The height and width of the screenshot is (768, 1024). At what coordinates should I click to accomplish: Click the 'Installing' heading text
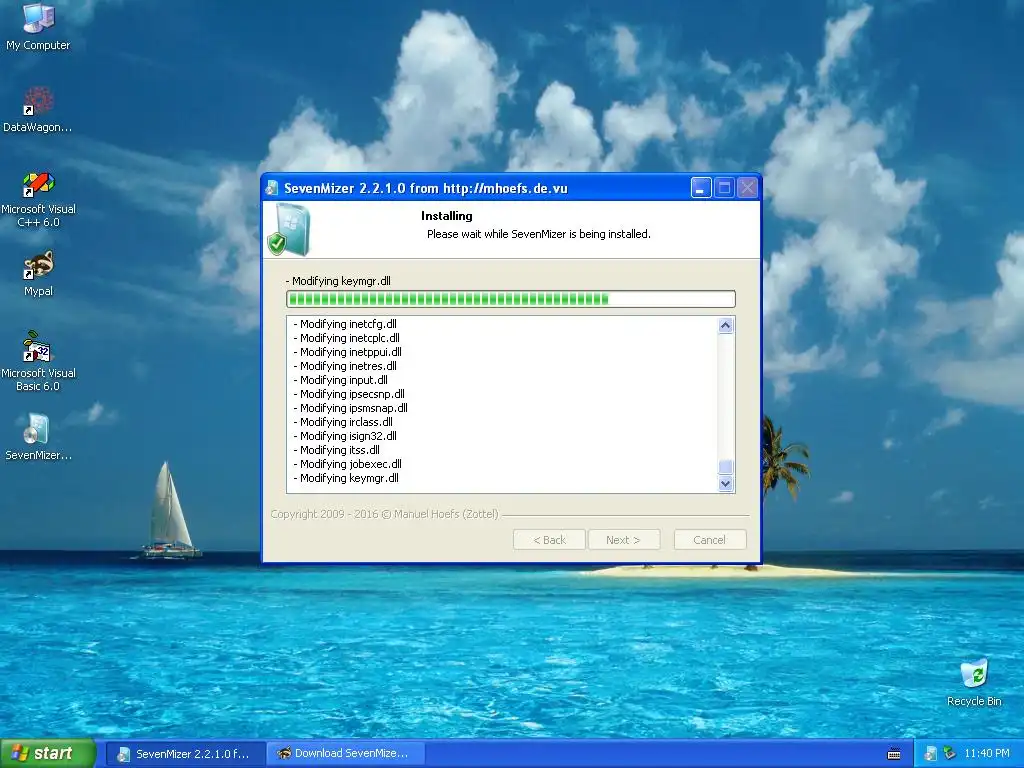pos(447,216)
